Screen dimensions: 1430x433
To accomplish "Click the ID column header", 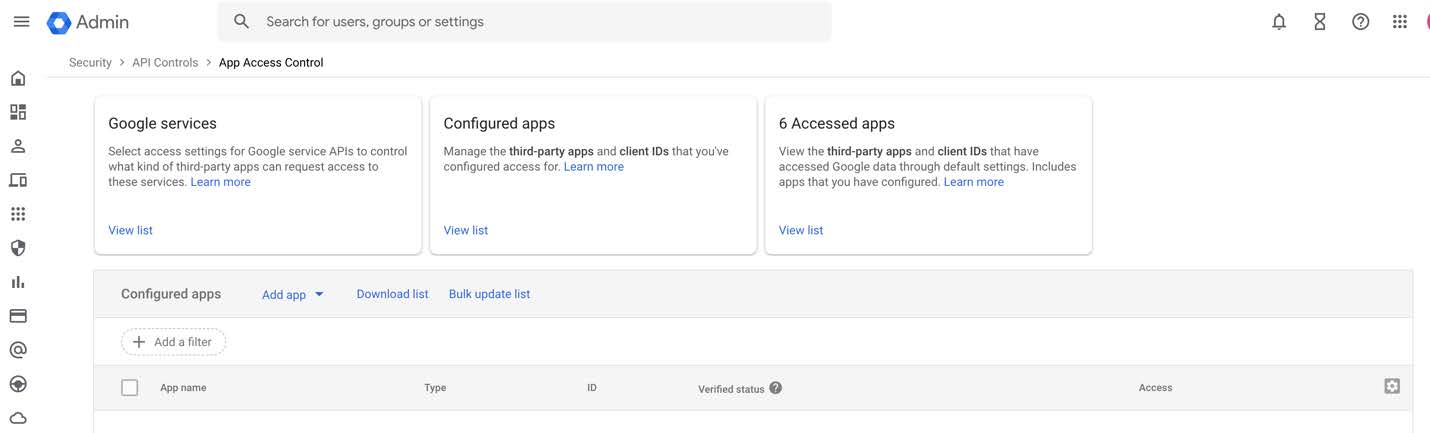I will coord(592,388).
